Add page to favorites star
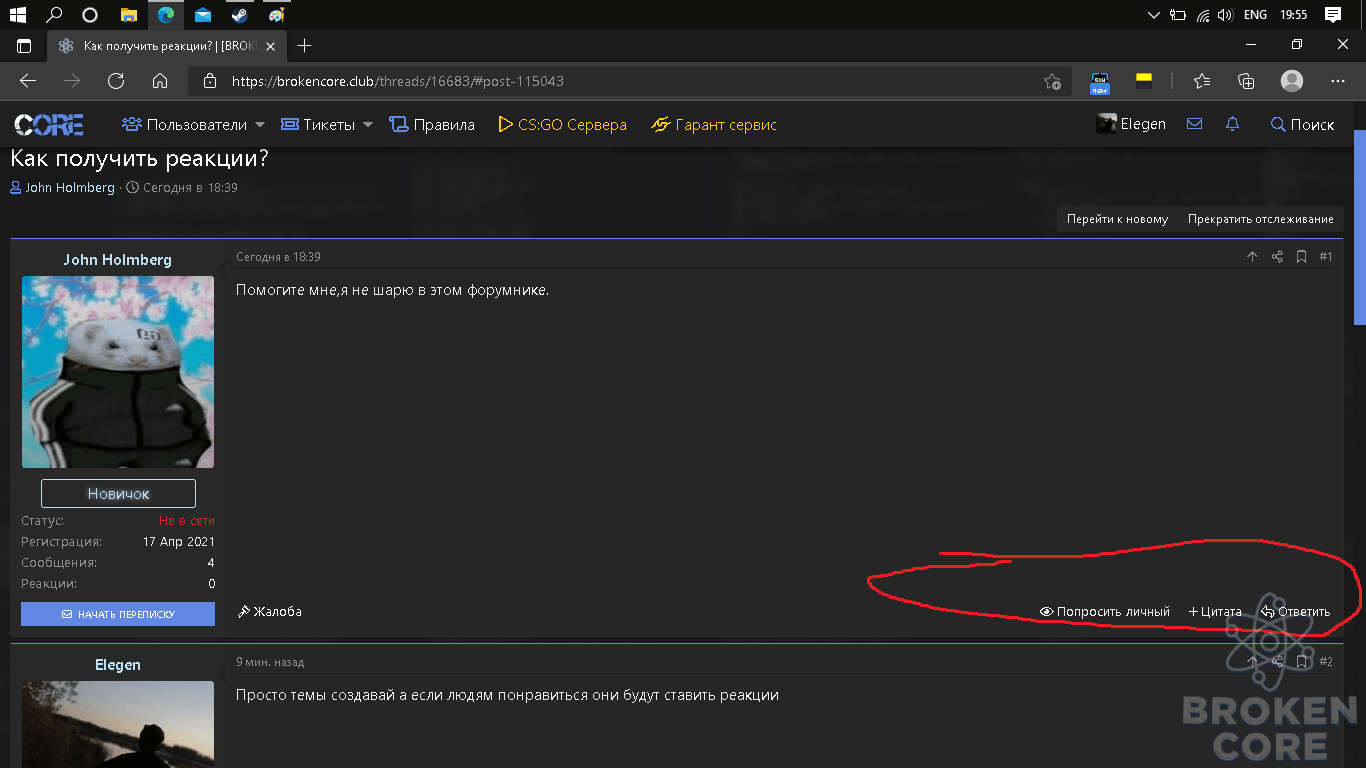Viewport: 1366px width, 768px height. click(1052, 82)
